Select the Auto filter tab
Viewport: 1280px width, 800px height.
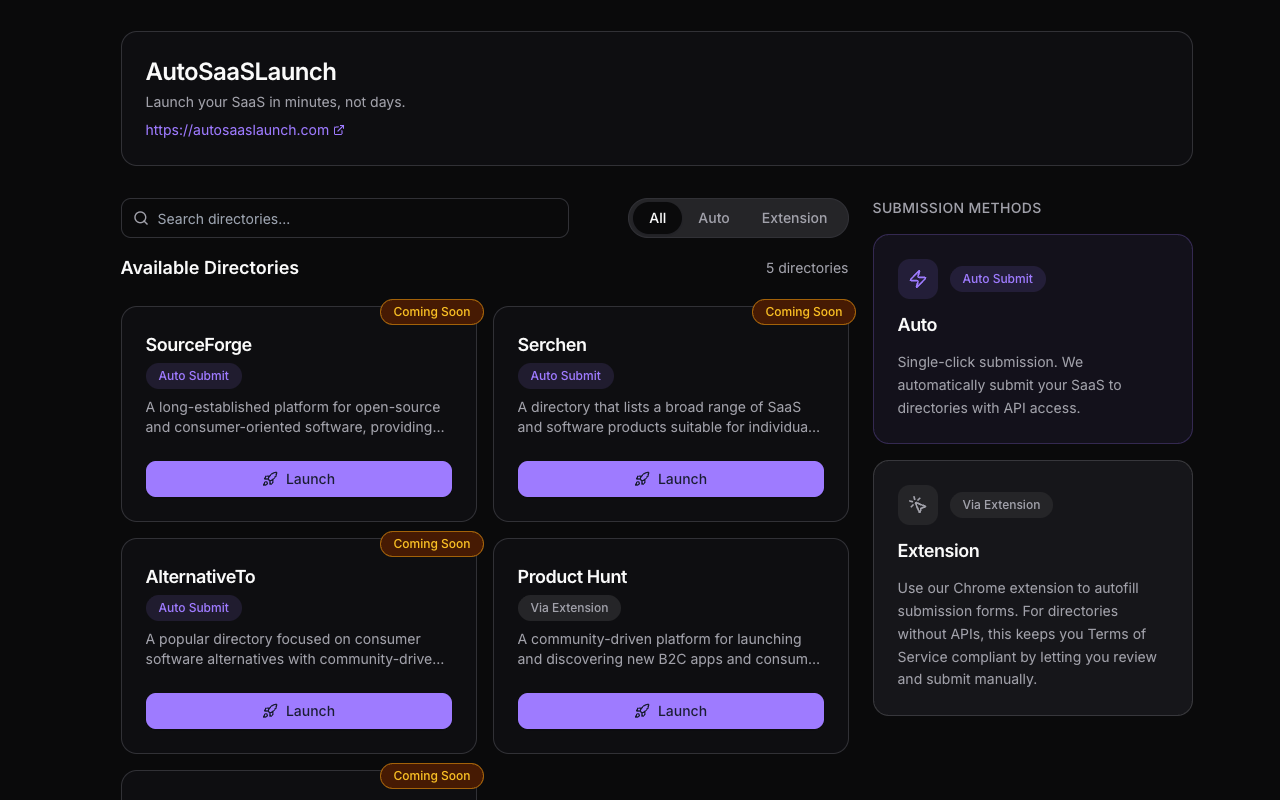point(714,217)
